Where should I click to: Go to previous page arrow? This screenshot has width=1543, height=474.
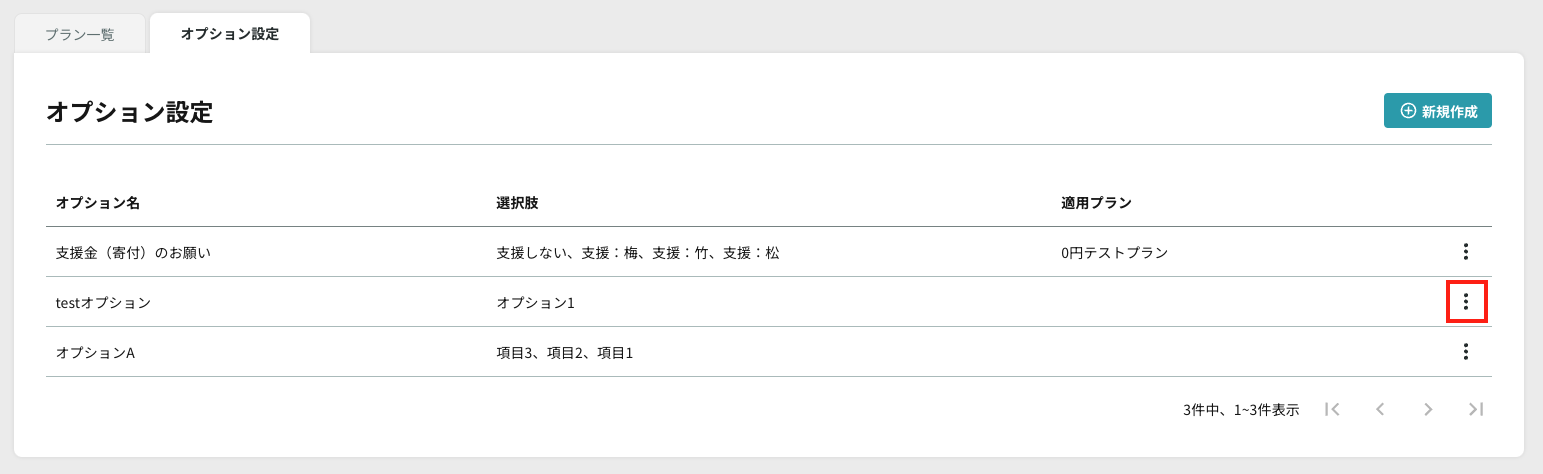tap(1380, 409)
